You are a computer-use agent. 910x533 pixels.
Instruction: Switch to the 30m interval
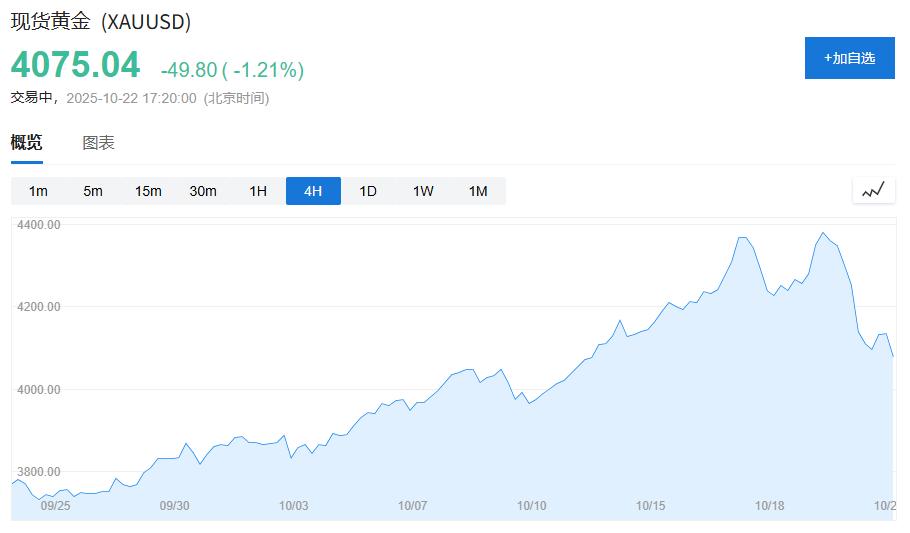203,191
